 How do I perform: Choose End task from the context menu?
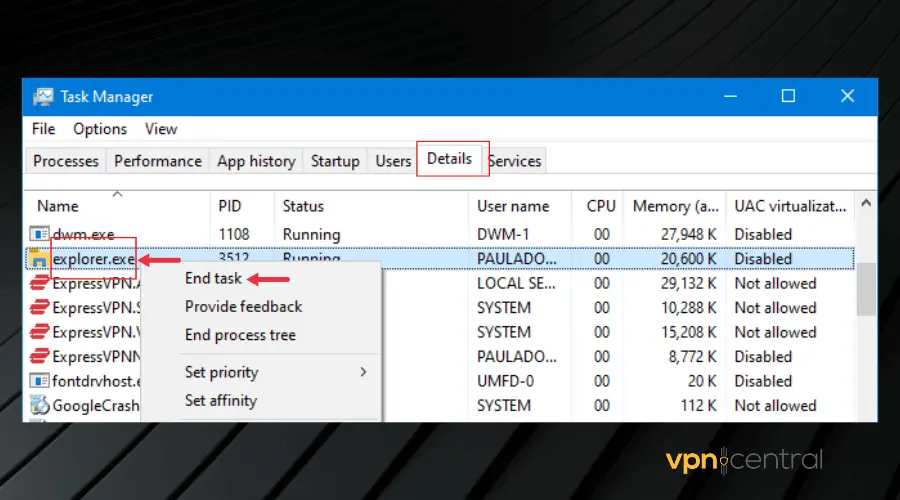point(213,278)
